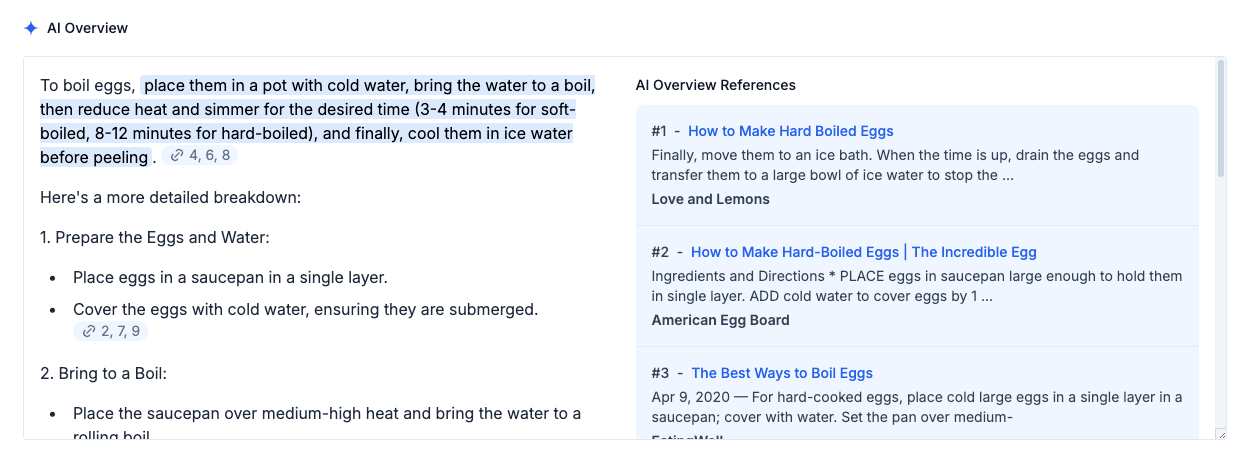Click the highlighted boil eggs summary text
The height and width of the screenshot is (465, 1250).
(320, 110)
